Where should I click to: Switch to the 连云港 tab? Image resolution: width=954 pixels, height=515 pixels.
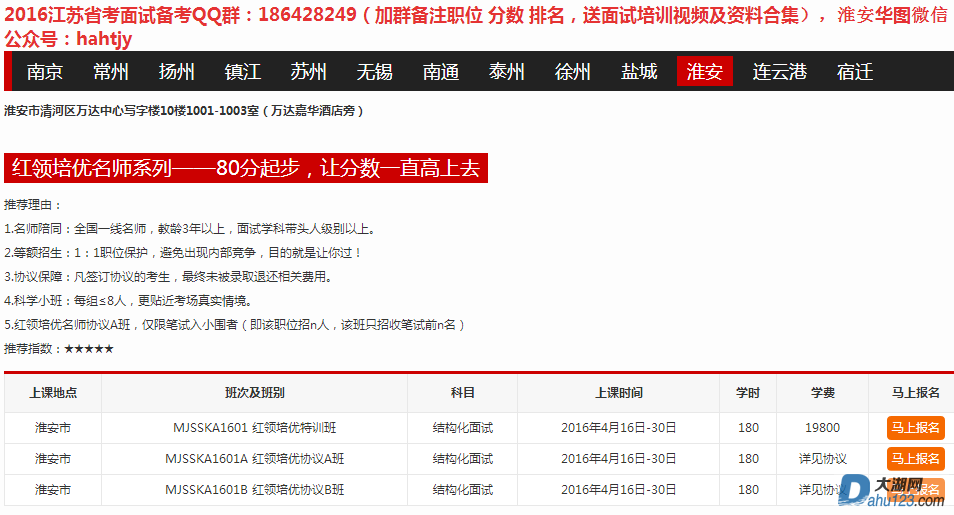pos(779,72)
